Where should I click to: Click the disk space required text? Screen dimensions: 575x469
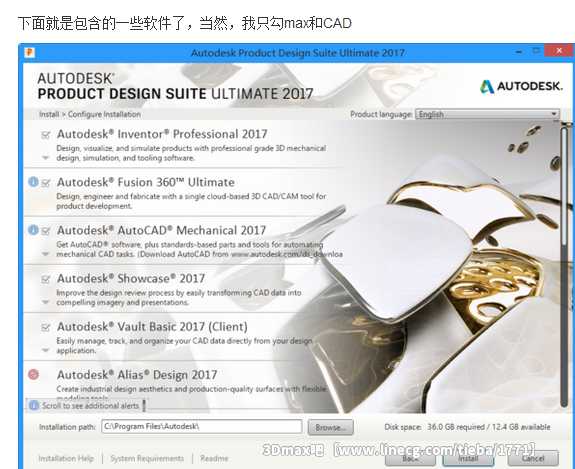pos(467,427)
